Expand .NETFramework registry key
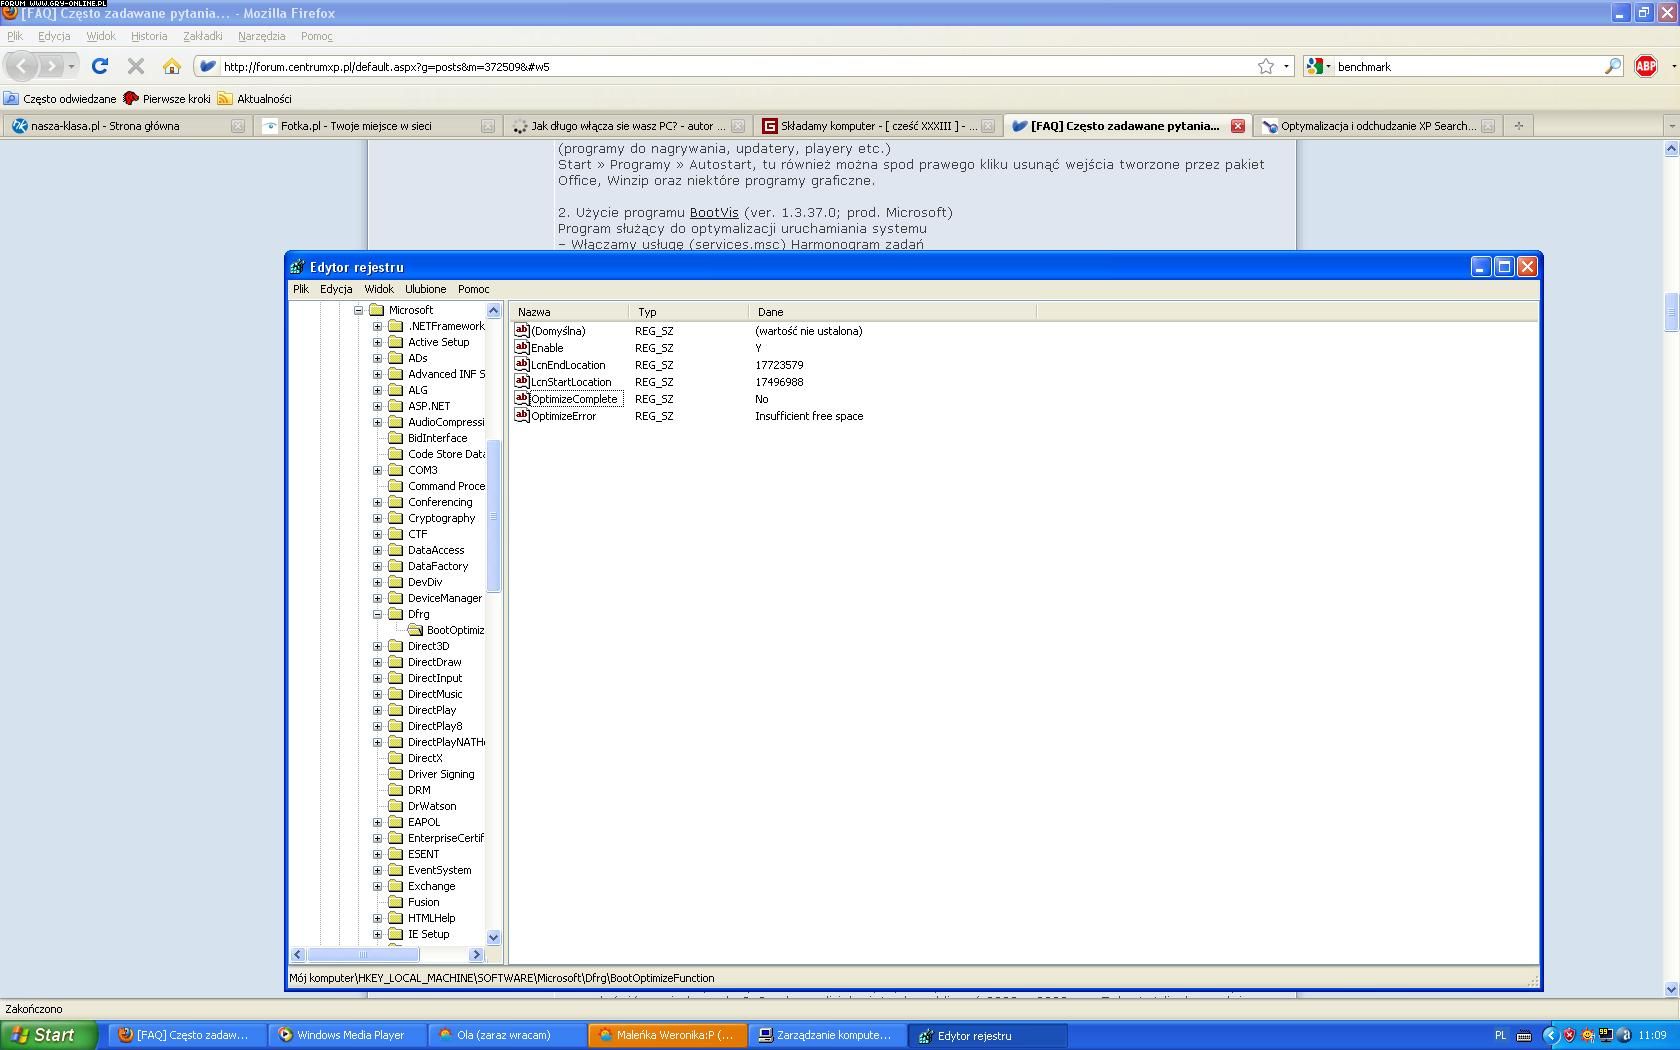Image resolution: width=1680 pixels, height=1050 pixels. 377,326
